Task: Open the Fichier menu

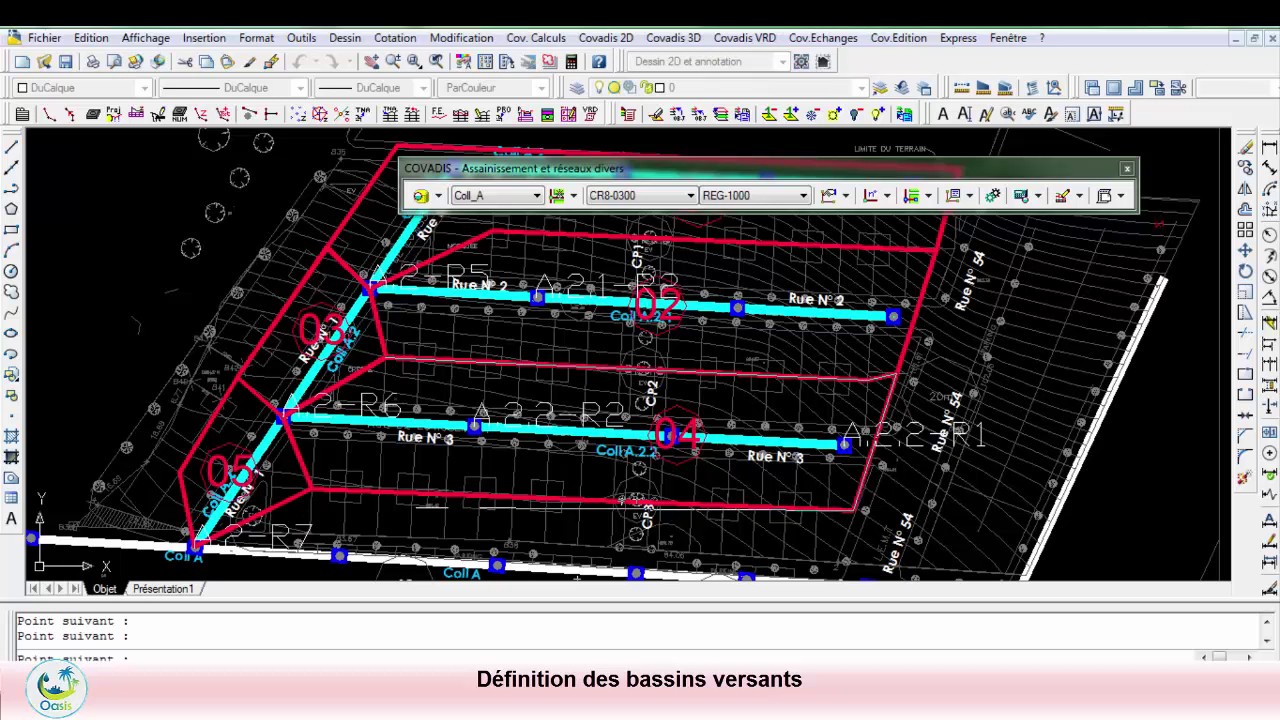Action: pyautogui.click(x=44, y=38)
